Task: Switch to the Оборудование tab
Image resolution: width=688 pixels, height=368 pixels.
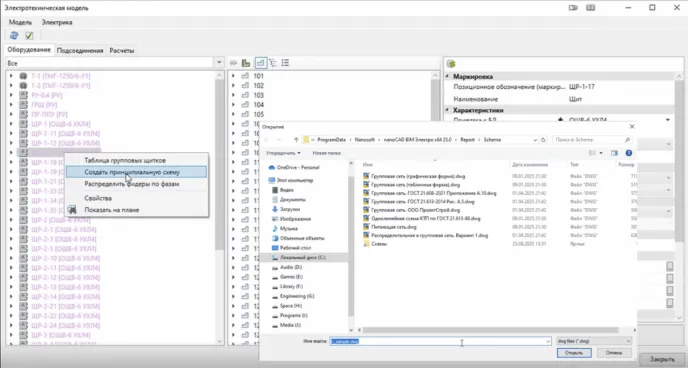Action: tap(29, 50)
